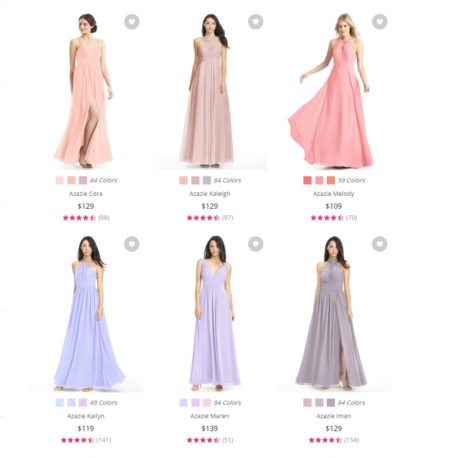Image resolution: width=450 pixels, height=458 pixels.
Task: Select the mauve third swatch under Azazie Kaleigh
Action: click(x=207, y=180)
